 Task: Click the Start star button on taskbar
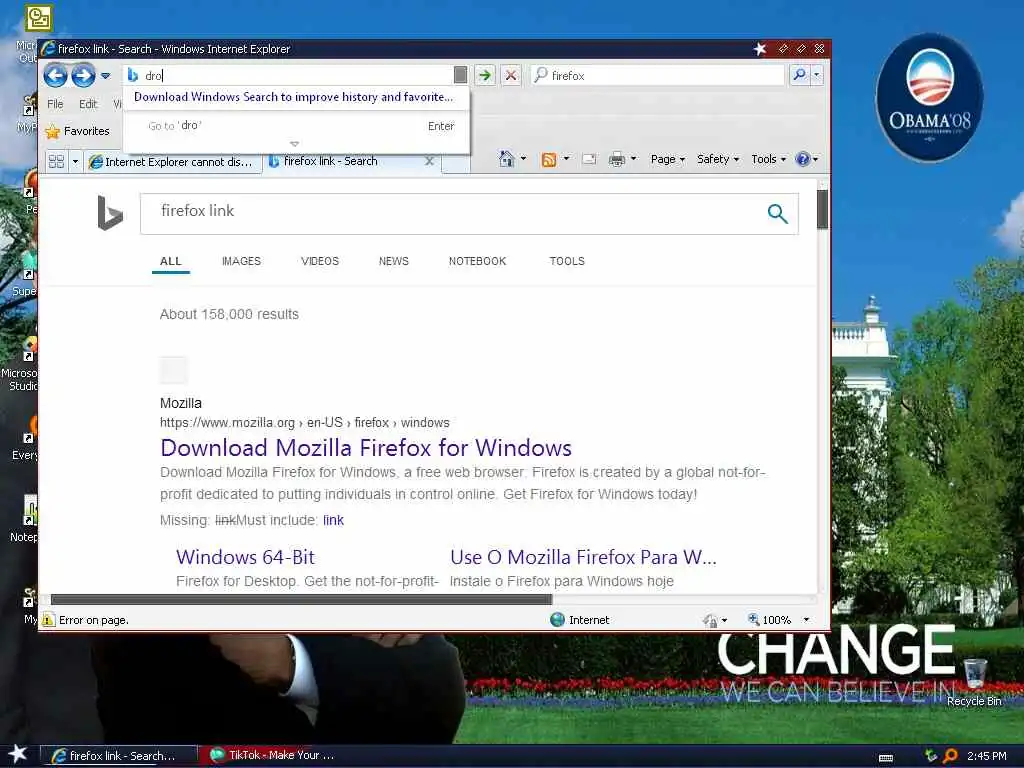[18, 754]
